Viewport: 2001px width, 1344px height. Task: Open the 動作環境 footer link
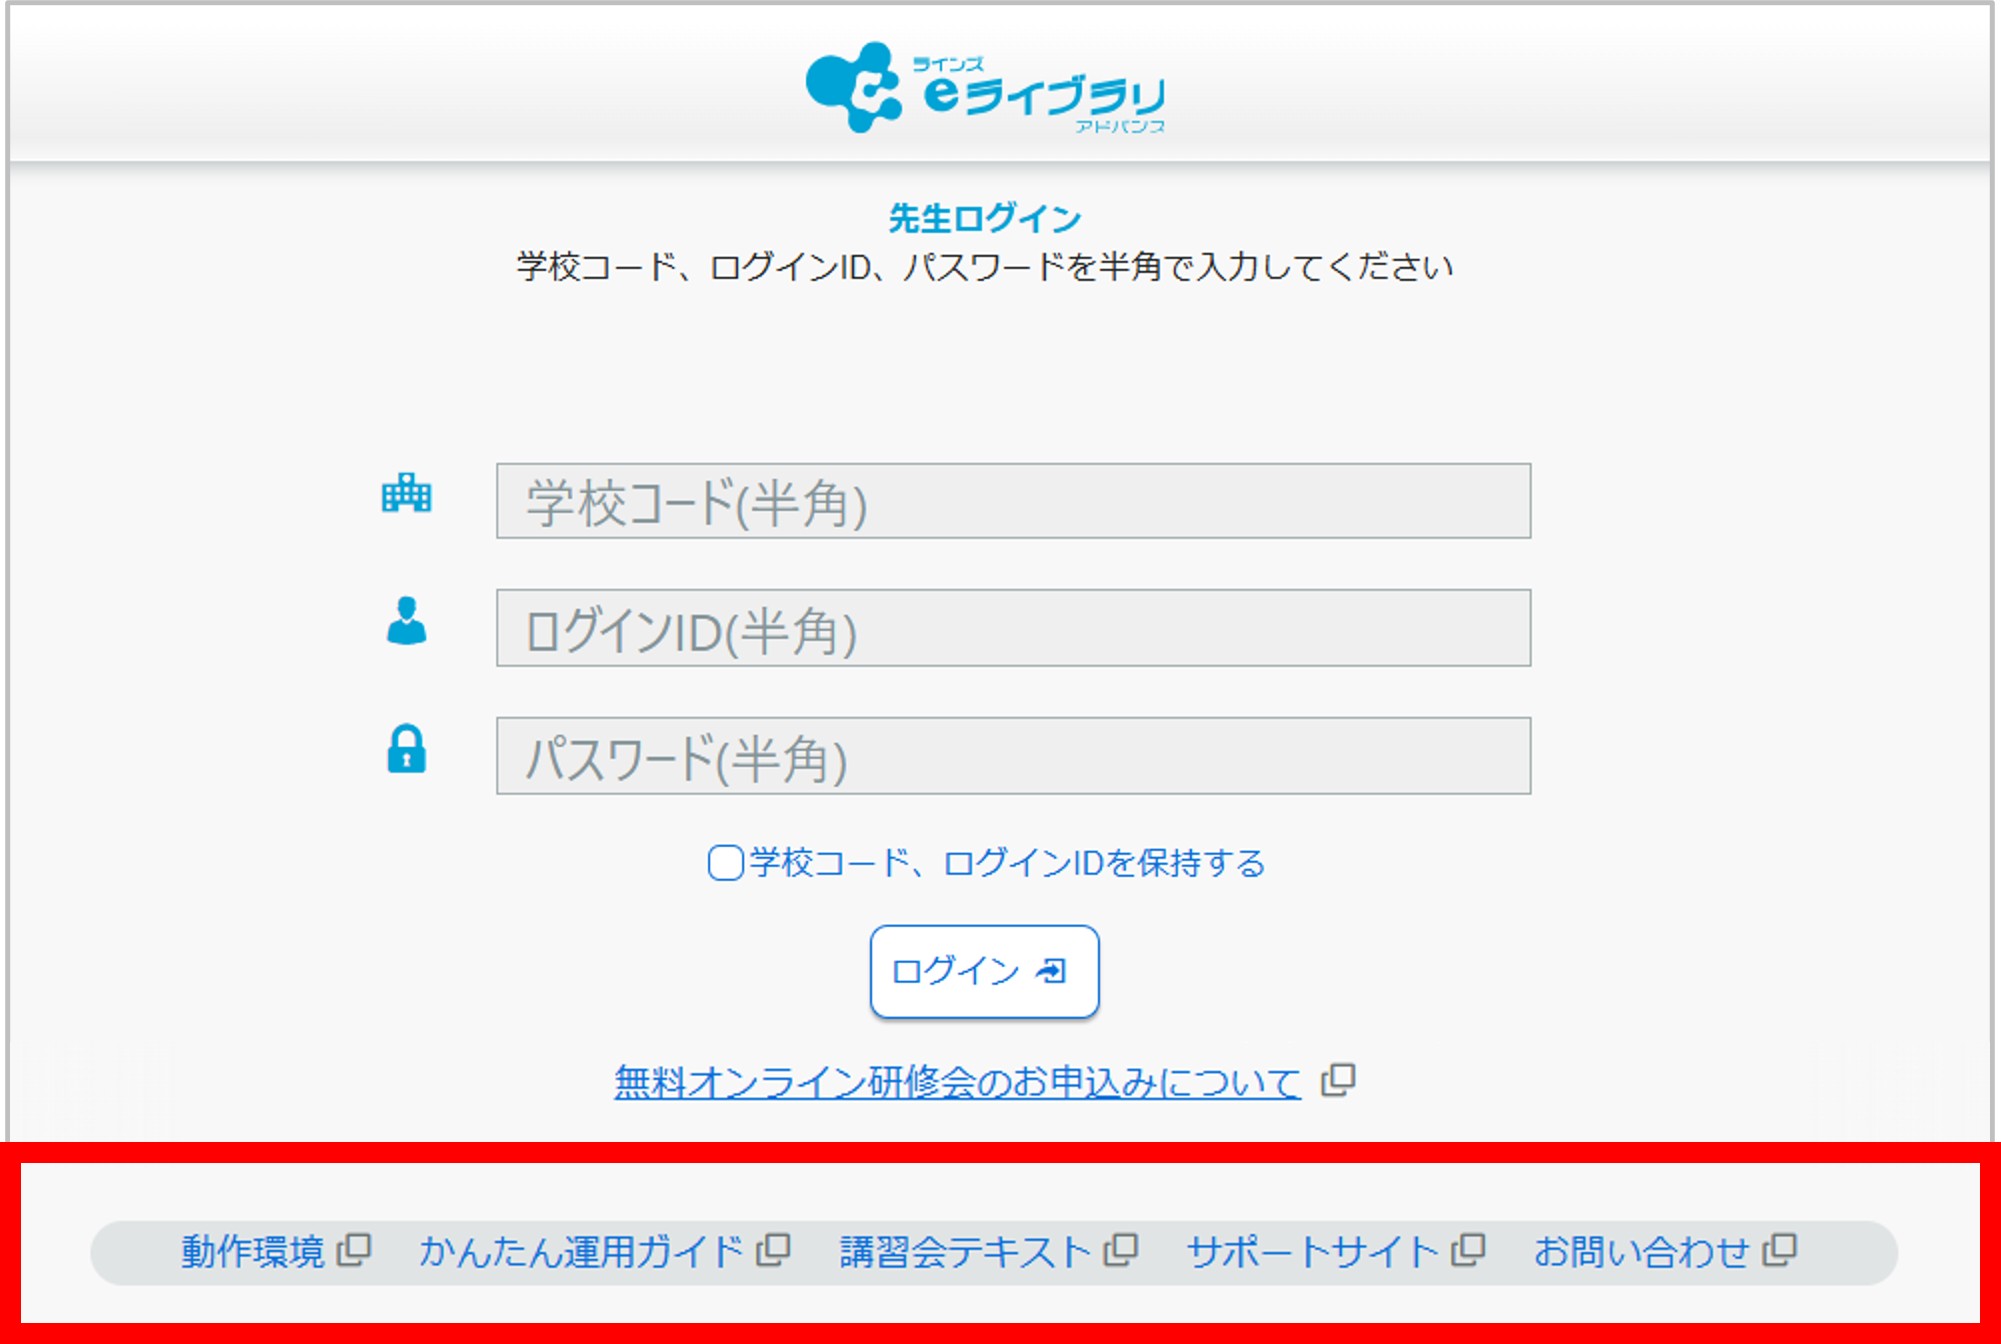point(253,1252)
